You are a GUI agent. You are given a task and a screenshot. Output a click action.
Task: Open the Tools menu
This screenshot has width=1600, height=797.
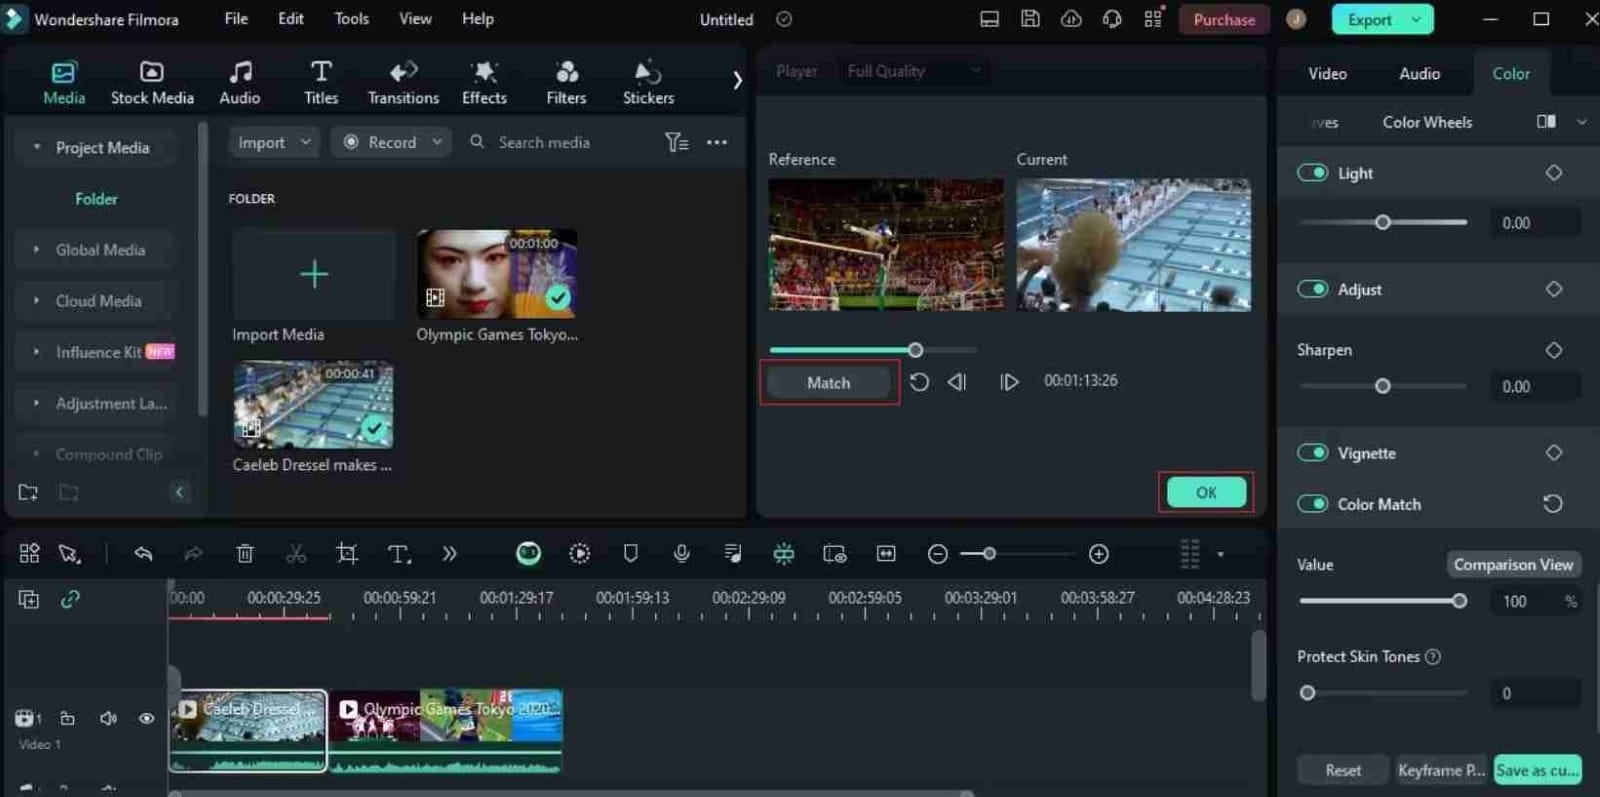351,19
